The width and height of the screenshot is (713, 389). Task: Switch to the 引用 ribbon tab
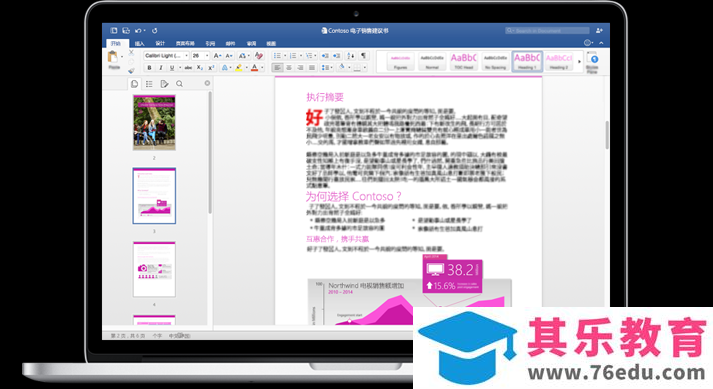[x=210, y=44]
